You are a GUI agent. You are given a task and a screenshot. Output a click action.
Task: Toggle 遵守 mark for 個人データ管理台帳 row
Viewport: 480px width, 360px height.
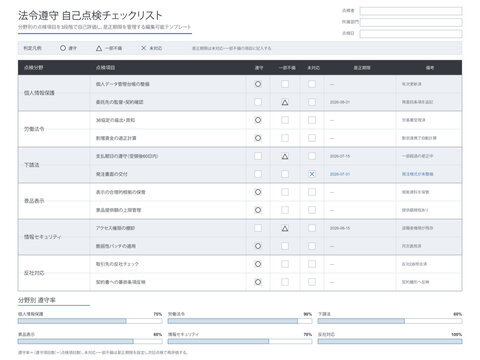pyautogui.click(x=258, y=84)
